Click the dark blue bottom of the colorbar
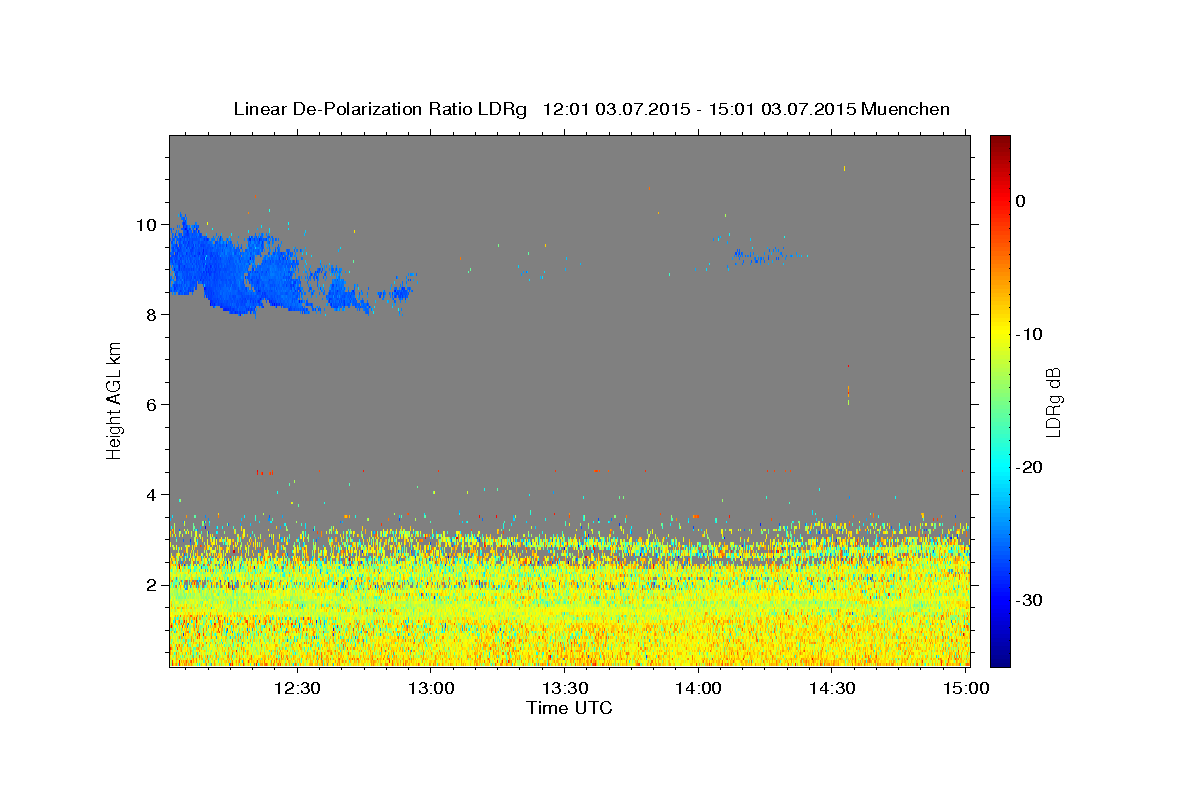 pos(1000,658)
